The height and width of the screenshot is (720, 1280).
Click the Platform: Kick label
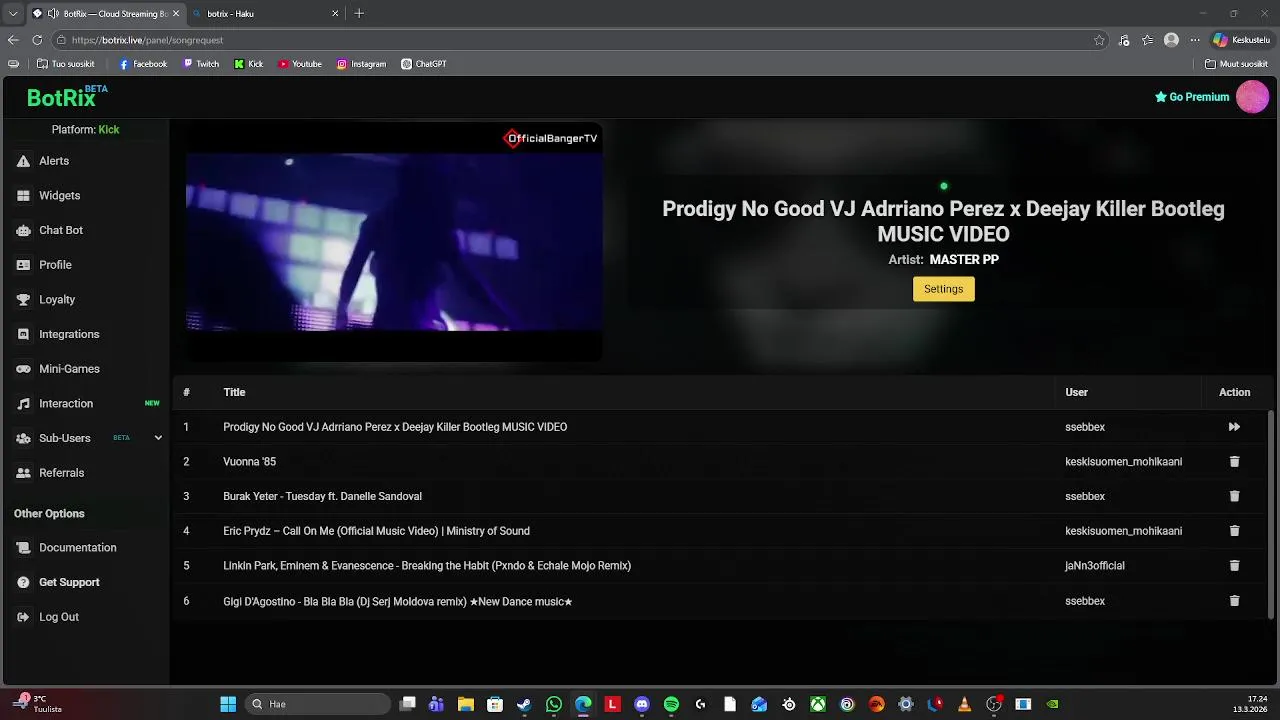pos(85,130)
